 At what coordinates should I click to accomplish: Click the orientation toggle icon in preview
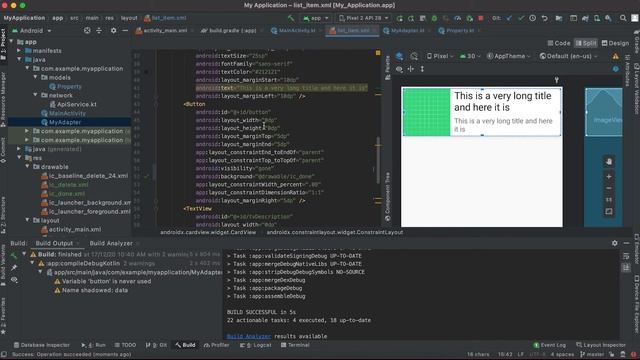tap(414, 56)
